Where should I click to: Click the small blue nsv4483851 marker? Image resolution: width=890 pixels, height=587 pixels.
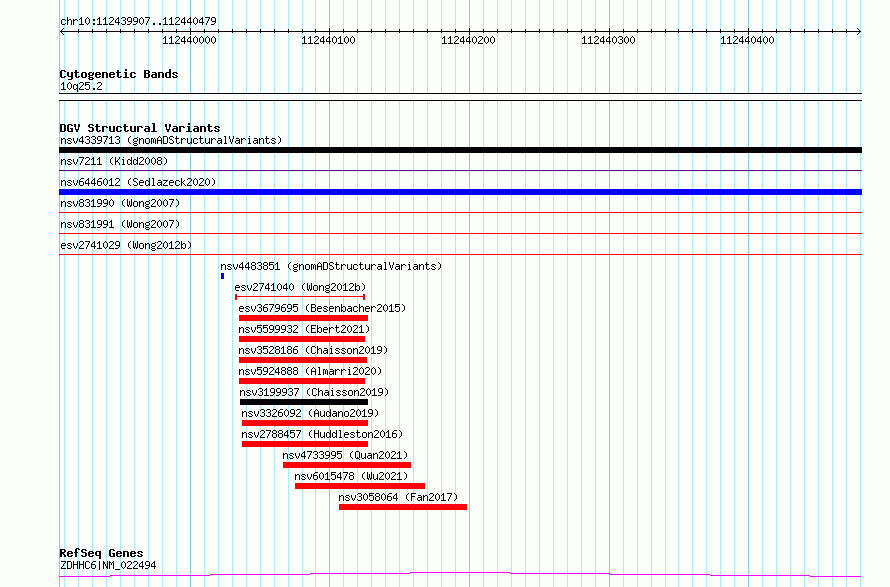pos(222,276)
